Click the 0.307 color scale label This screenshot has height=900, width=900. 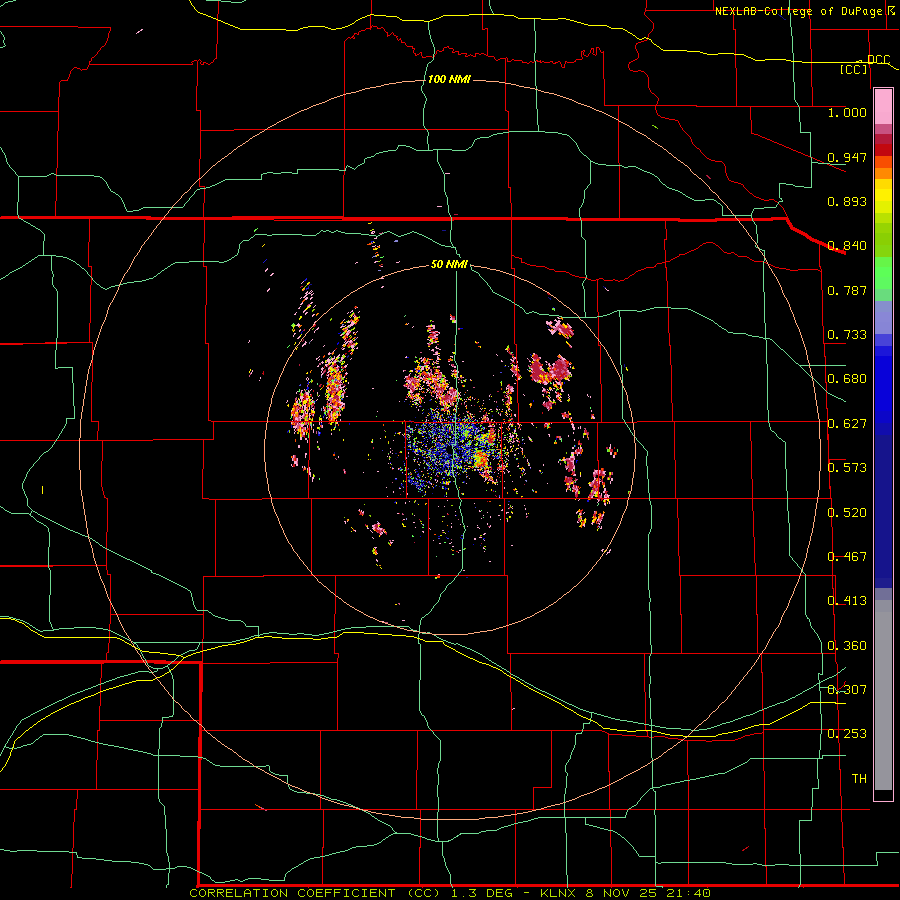point(847,690)
